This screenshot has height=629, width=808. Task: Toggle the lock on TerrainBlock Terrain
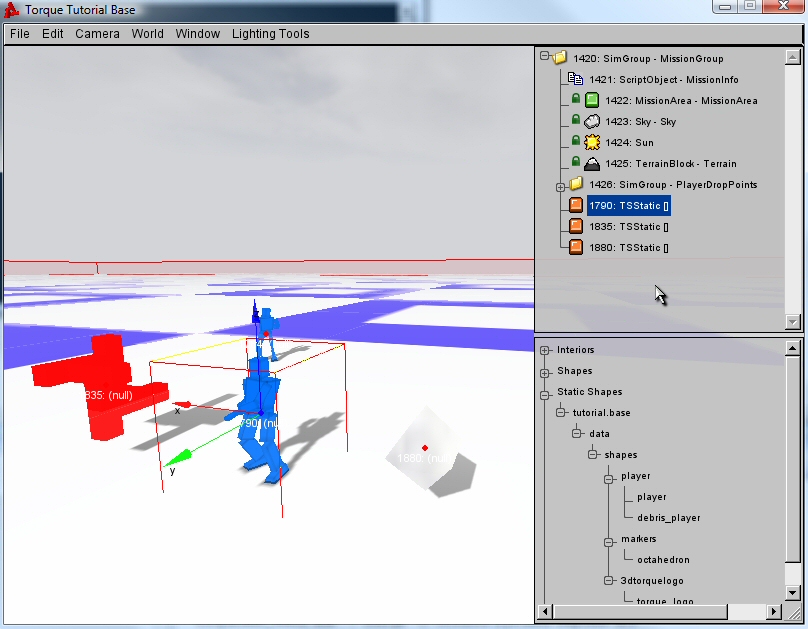click(x=576, y=164)
